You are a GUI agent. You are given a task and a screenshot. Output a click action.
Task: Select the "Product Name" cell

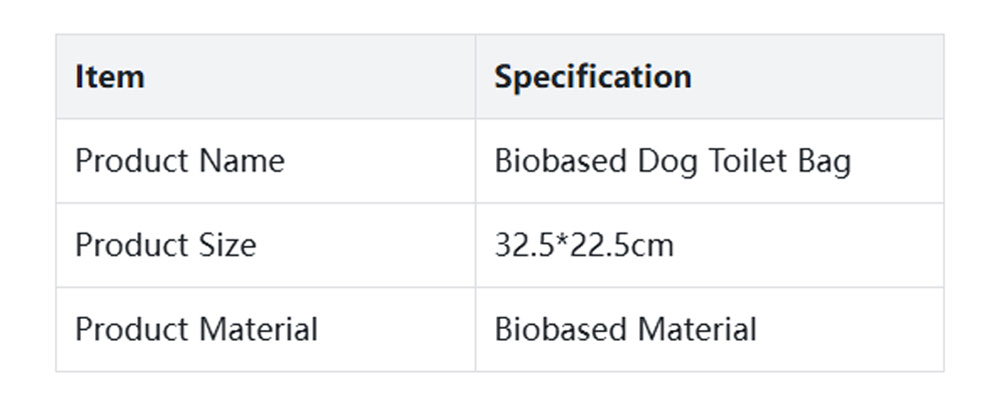point(180,161)
